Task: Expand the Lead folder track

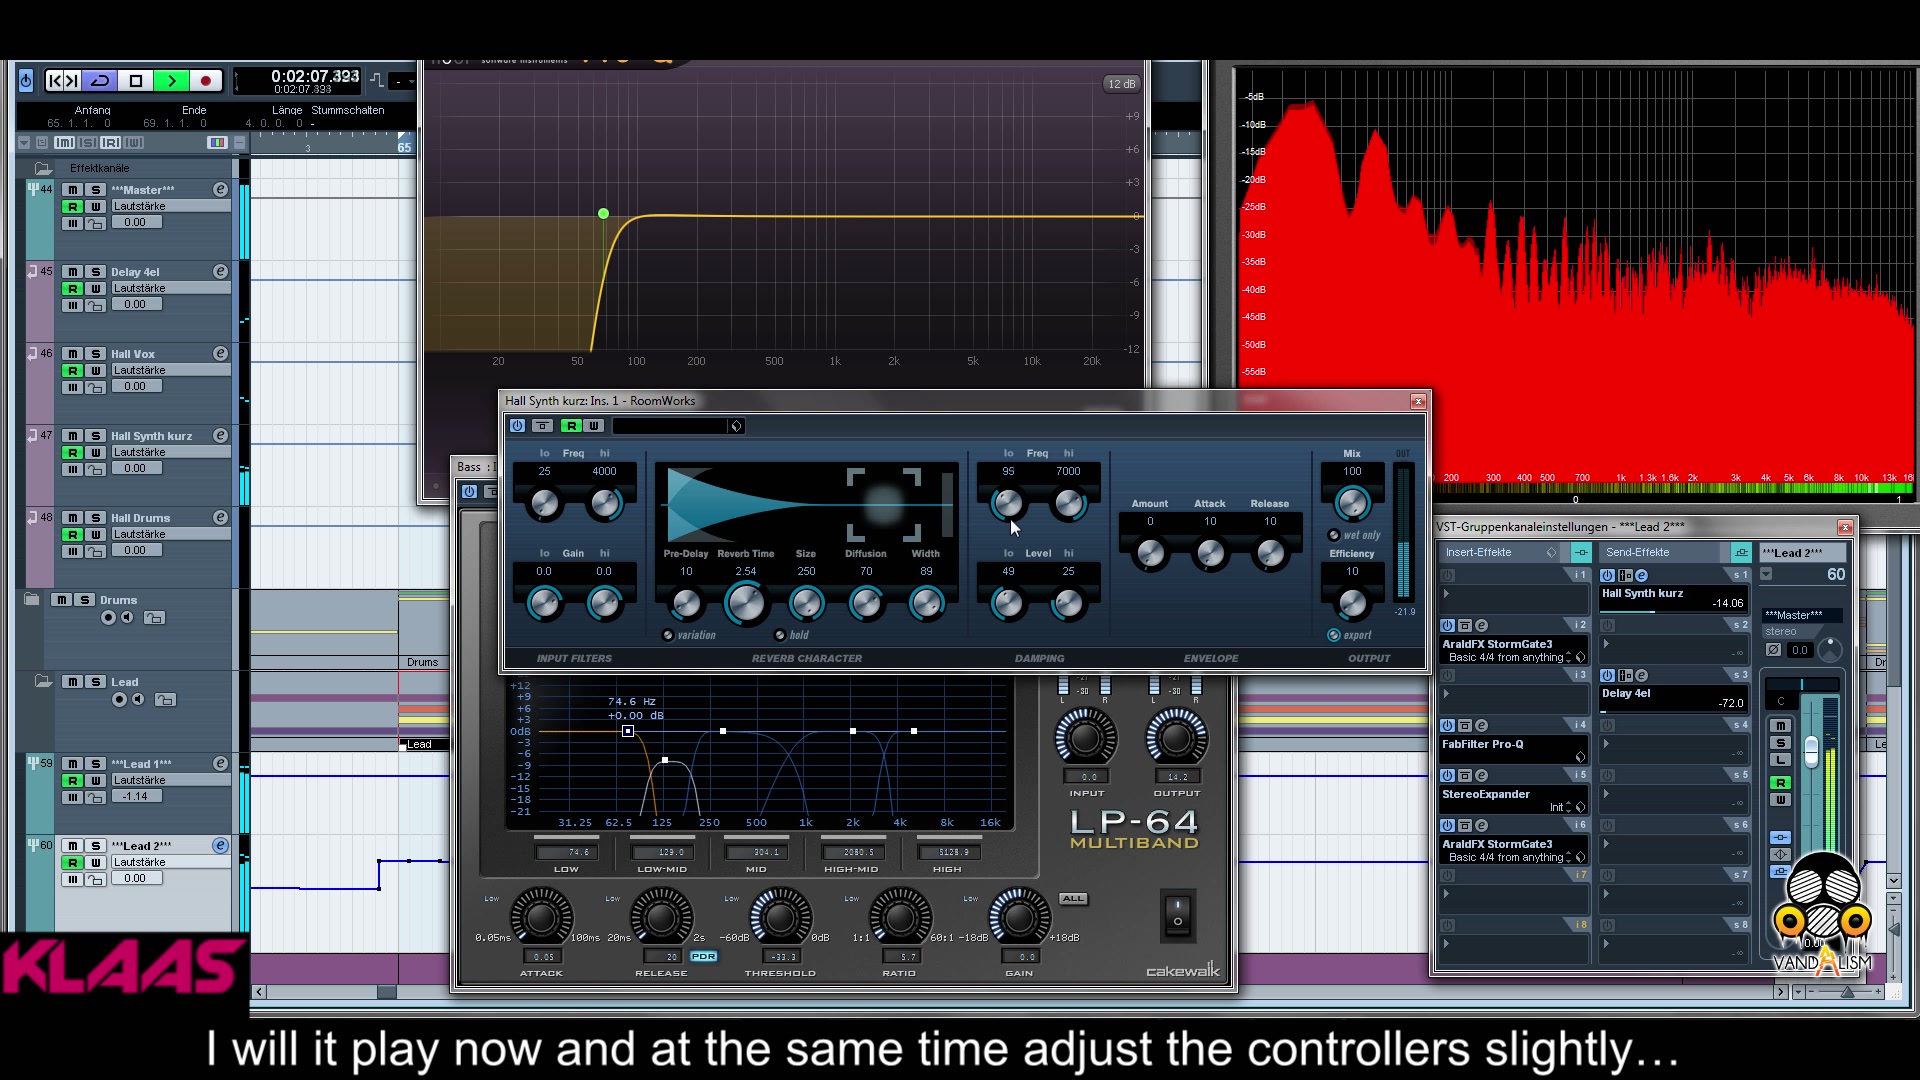Action: [x=43, y=682]
